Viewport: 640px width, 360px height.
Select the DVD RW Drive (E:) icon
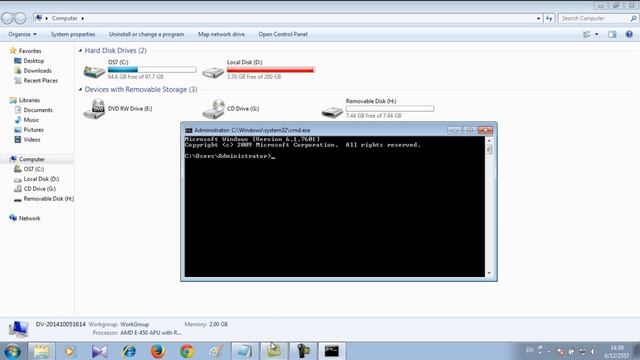pos(94,109)
